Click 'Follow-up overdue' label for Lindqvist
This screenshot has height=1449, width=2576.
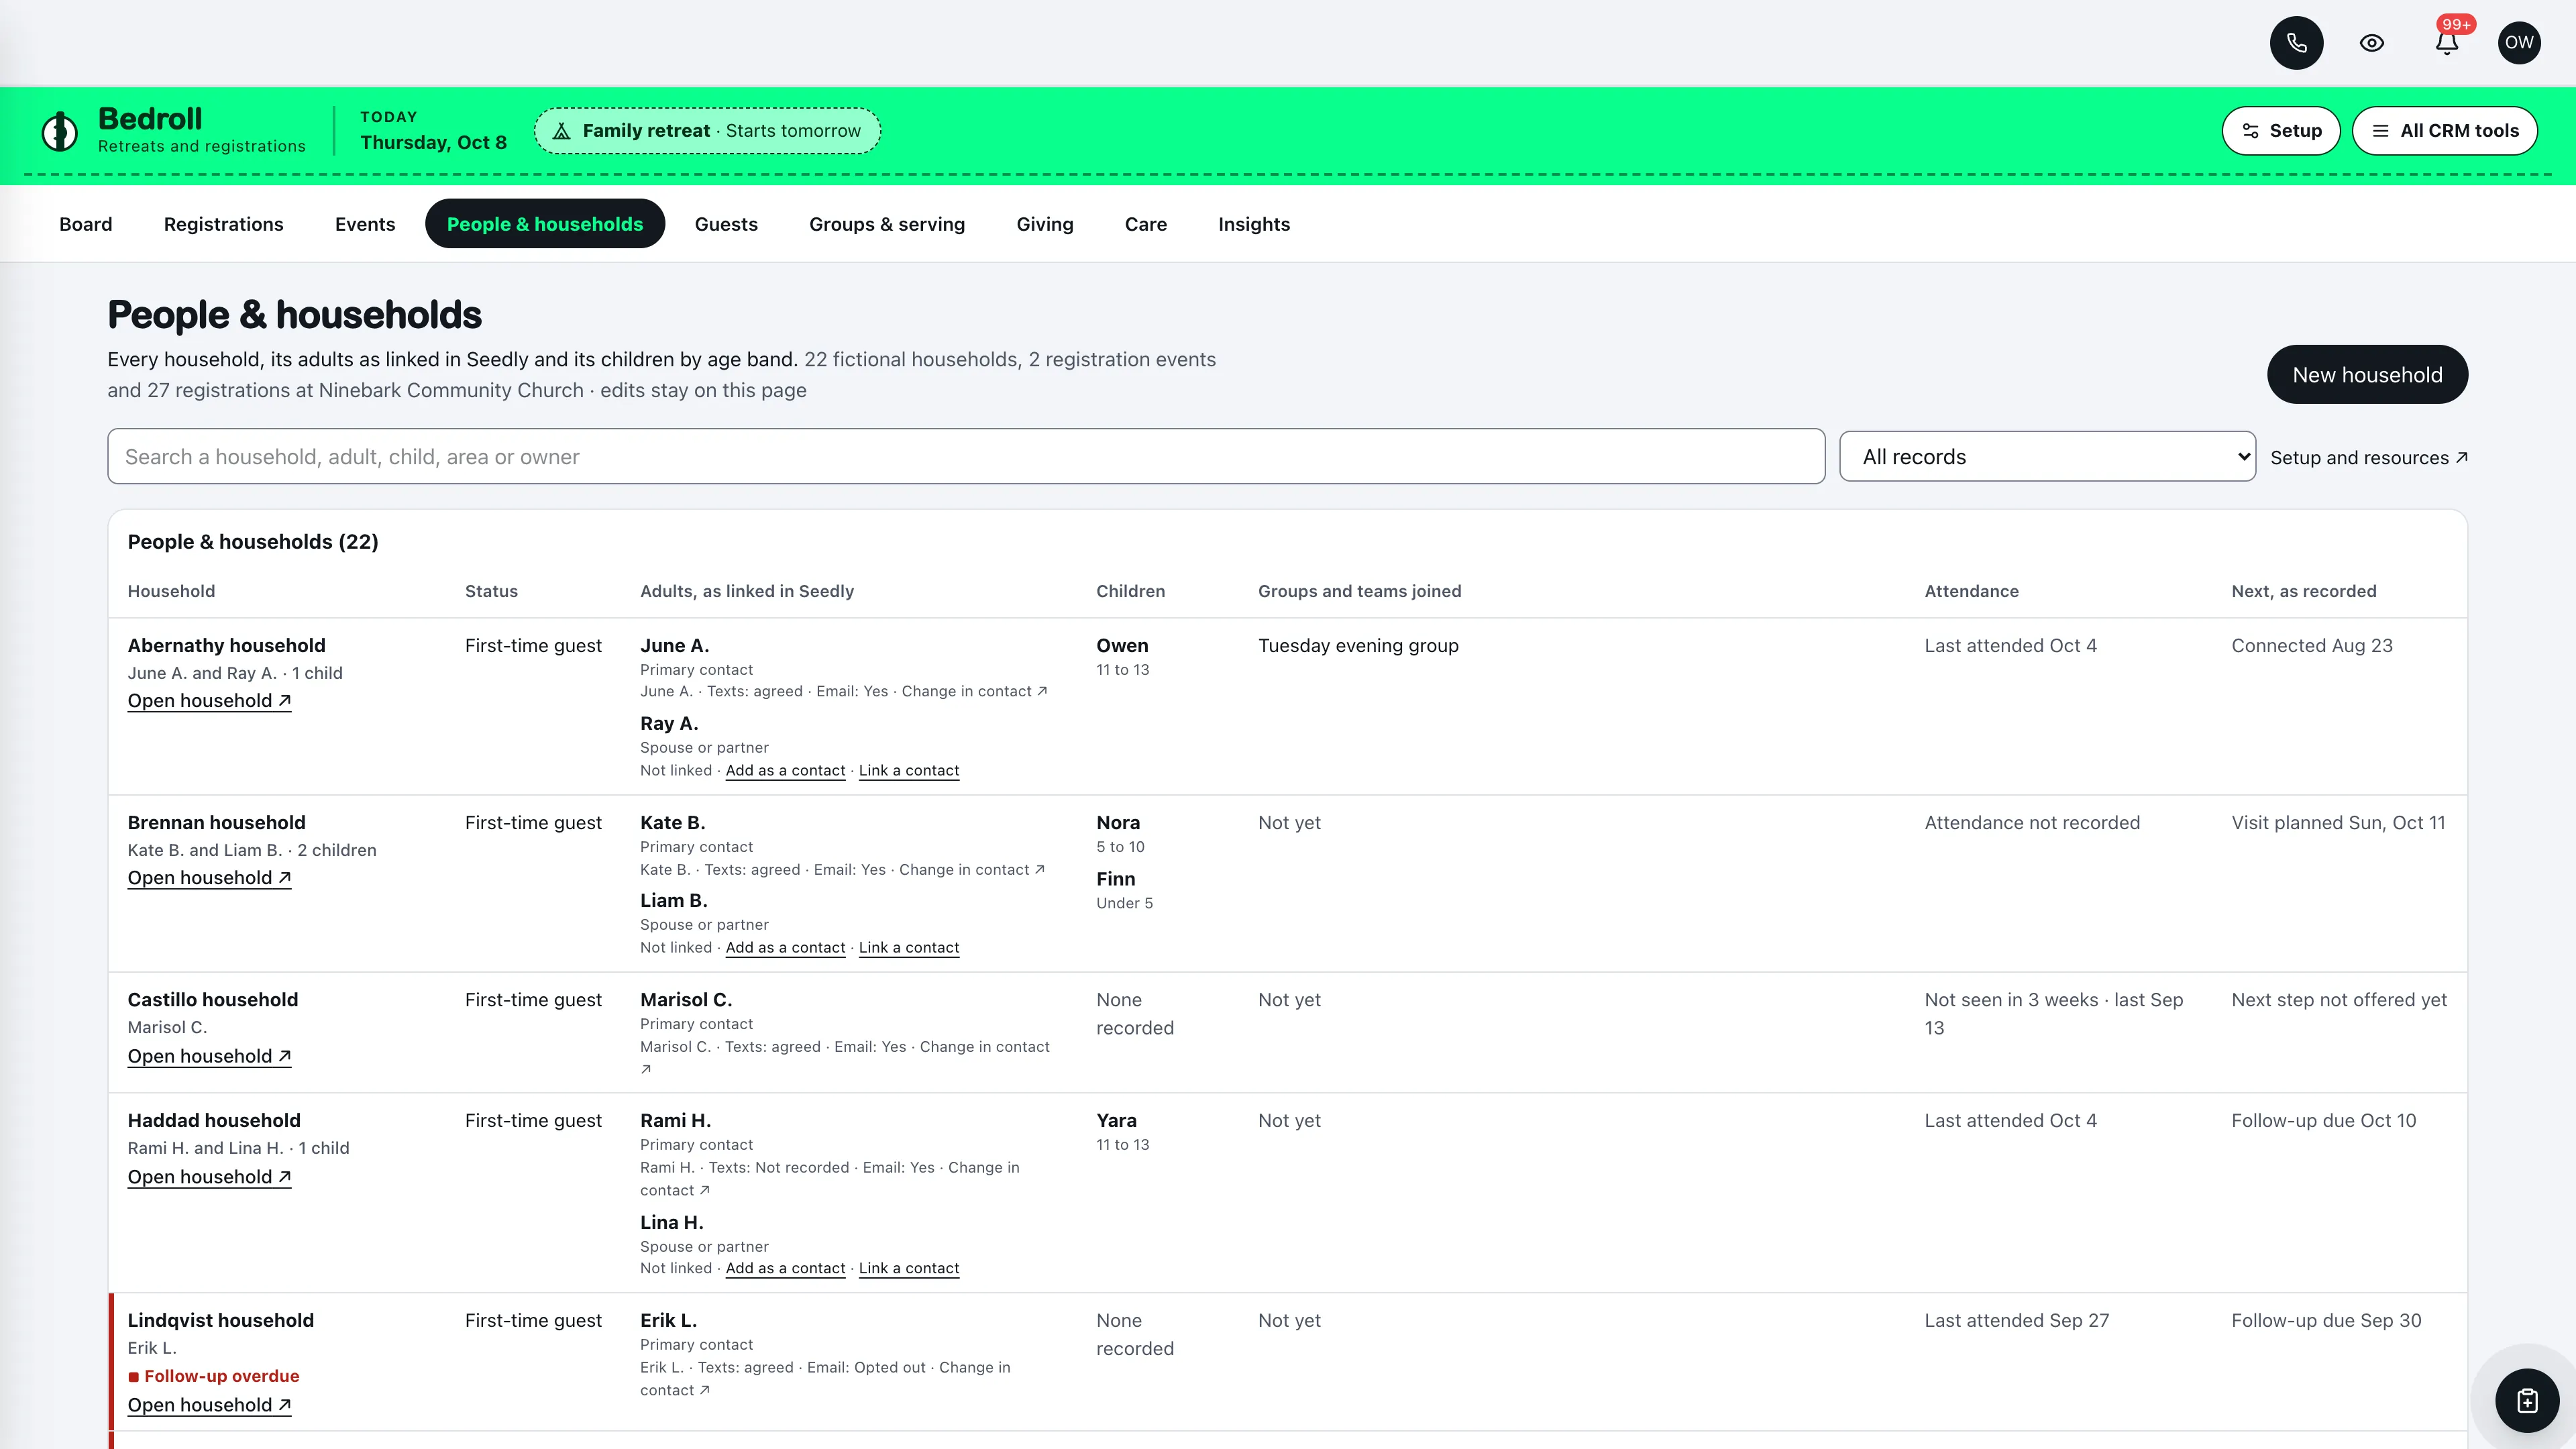tap(214, 1376)
